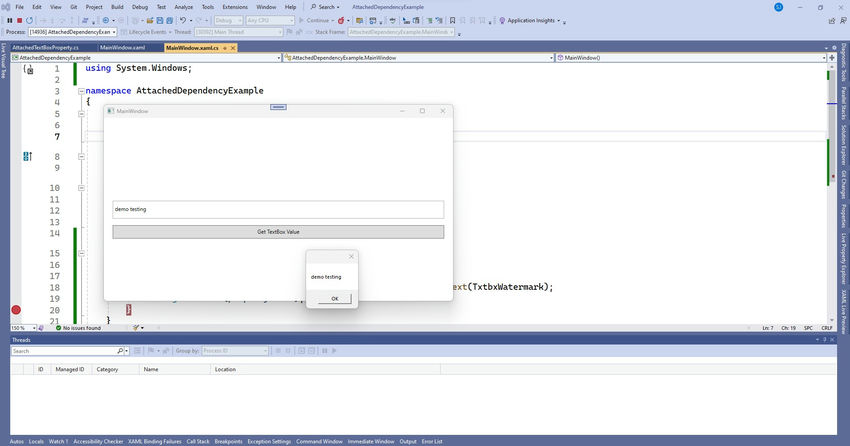The height and width of the screenshot is (446, 850).
Task: Open the Stack Frame dropdown
Action: 401,32
